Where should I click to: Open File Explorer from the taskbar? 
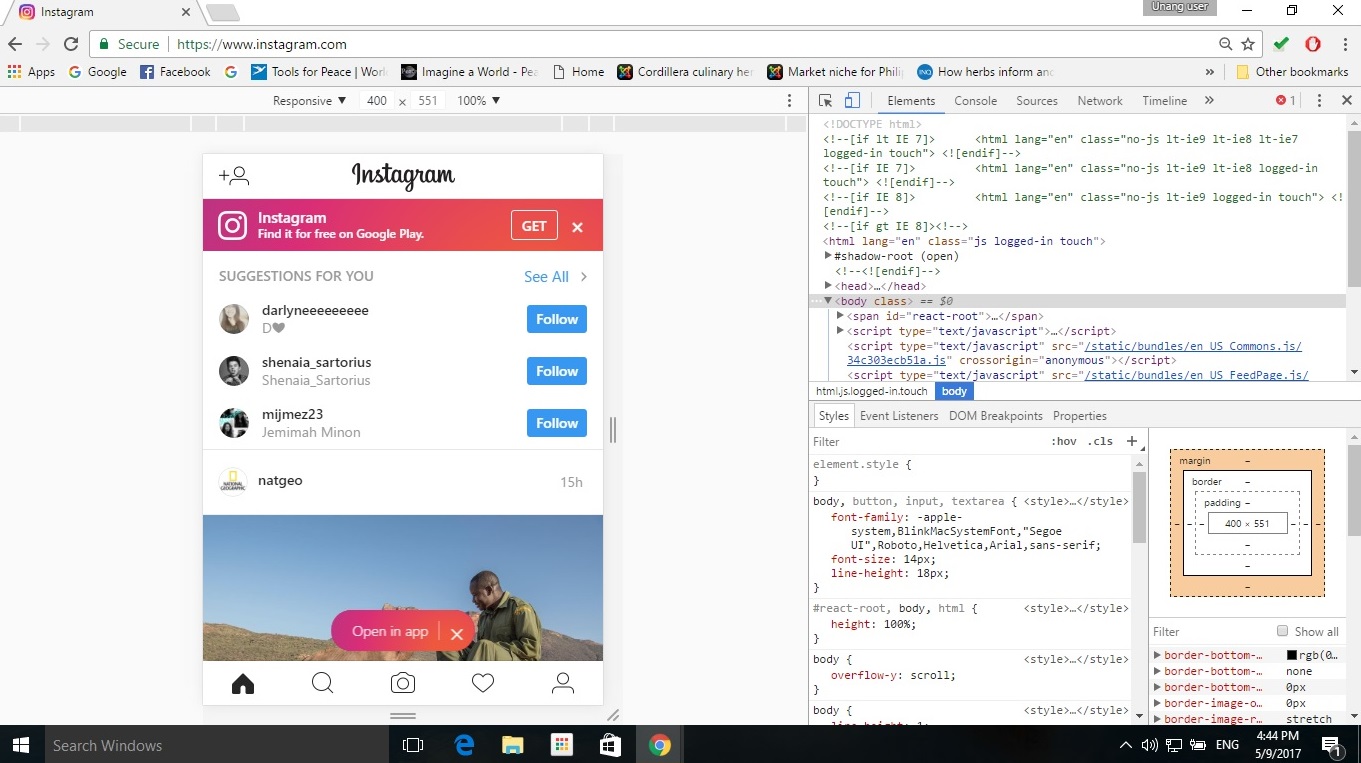(x=513, y=745)
